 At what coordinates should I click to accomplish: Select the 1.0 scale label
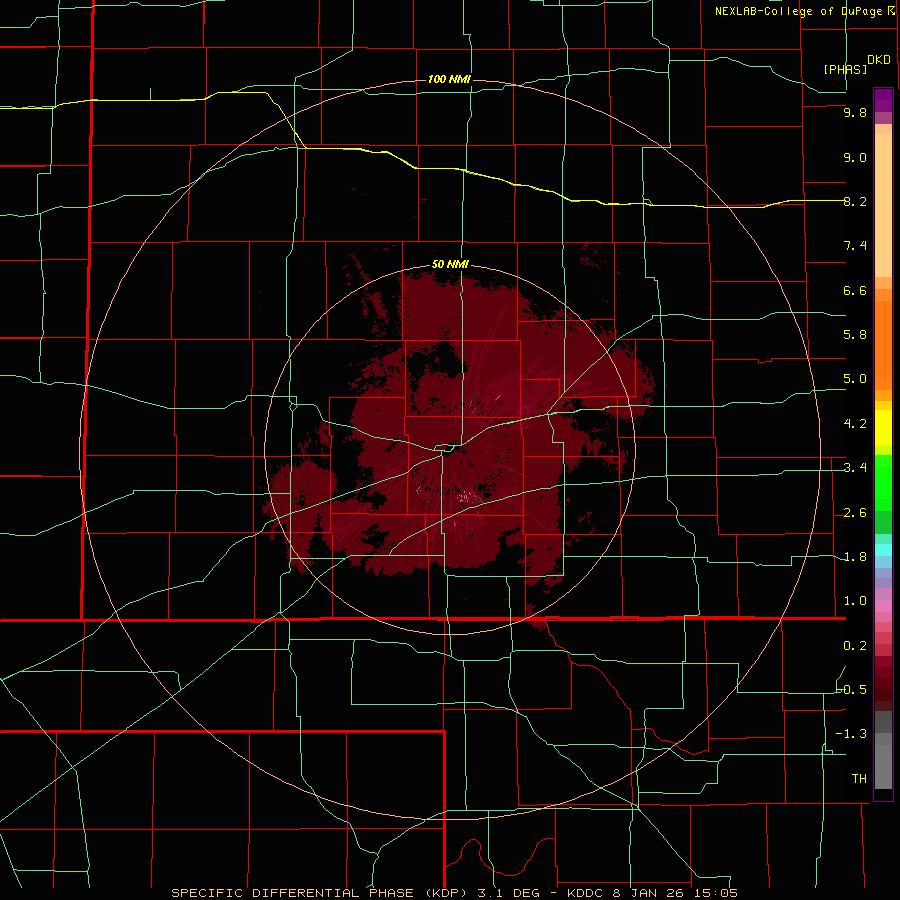pyautogui.click(x=855, y=601)
